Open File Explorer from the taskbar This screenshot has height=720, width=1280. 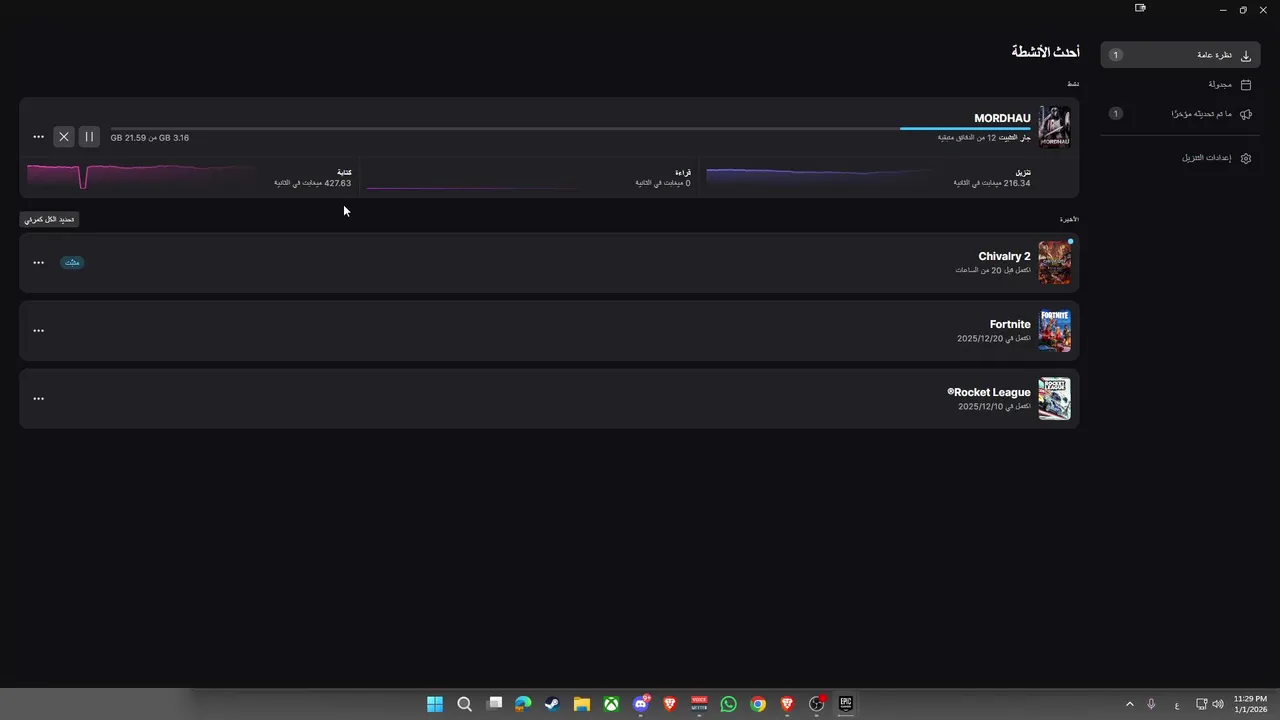coord(582,704)
